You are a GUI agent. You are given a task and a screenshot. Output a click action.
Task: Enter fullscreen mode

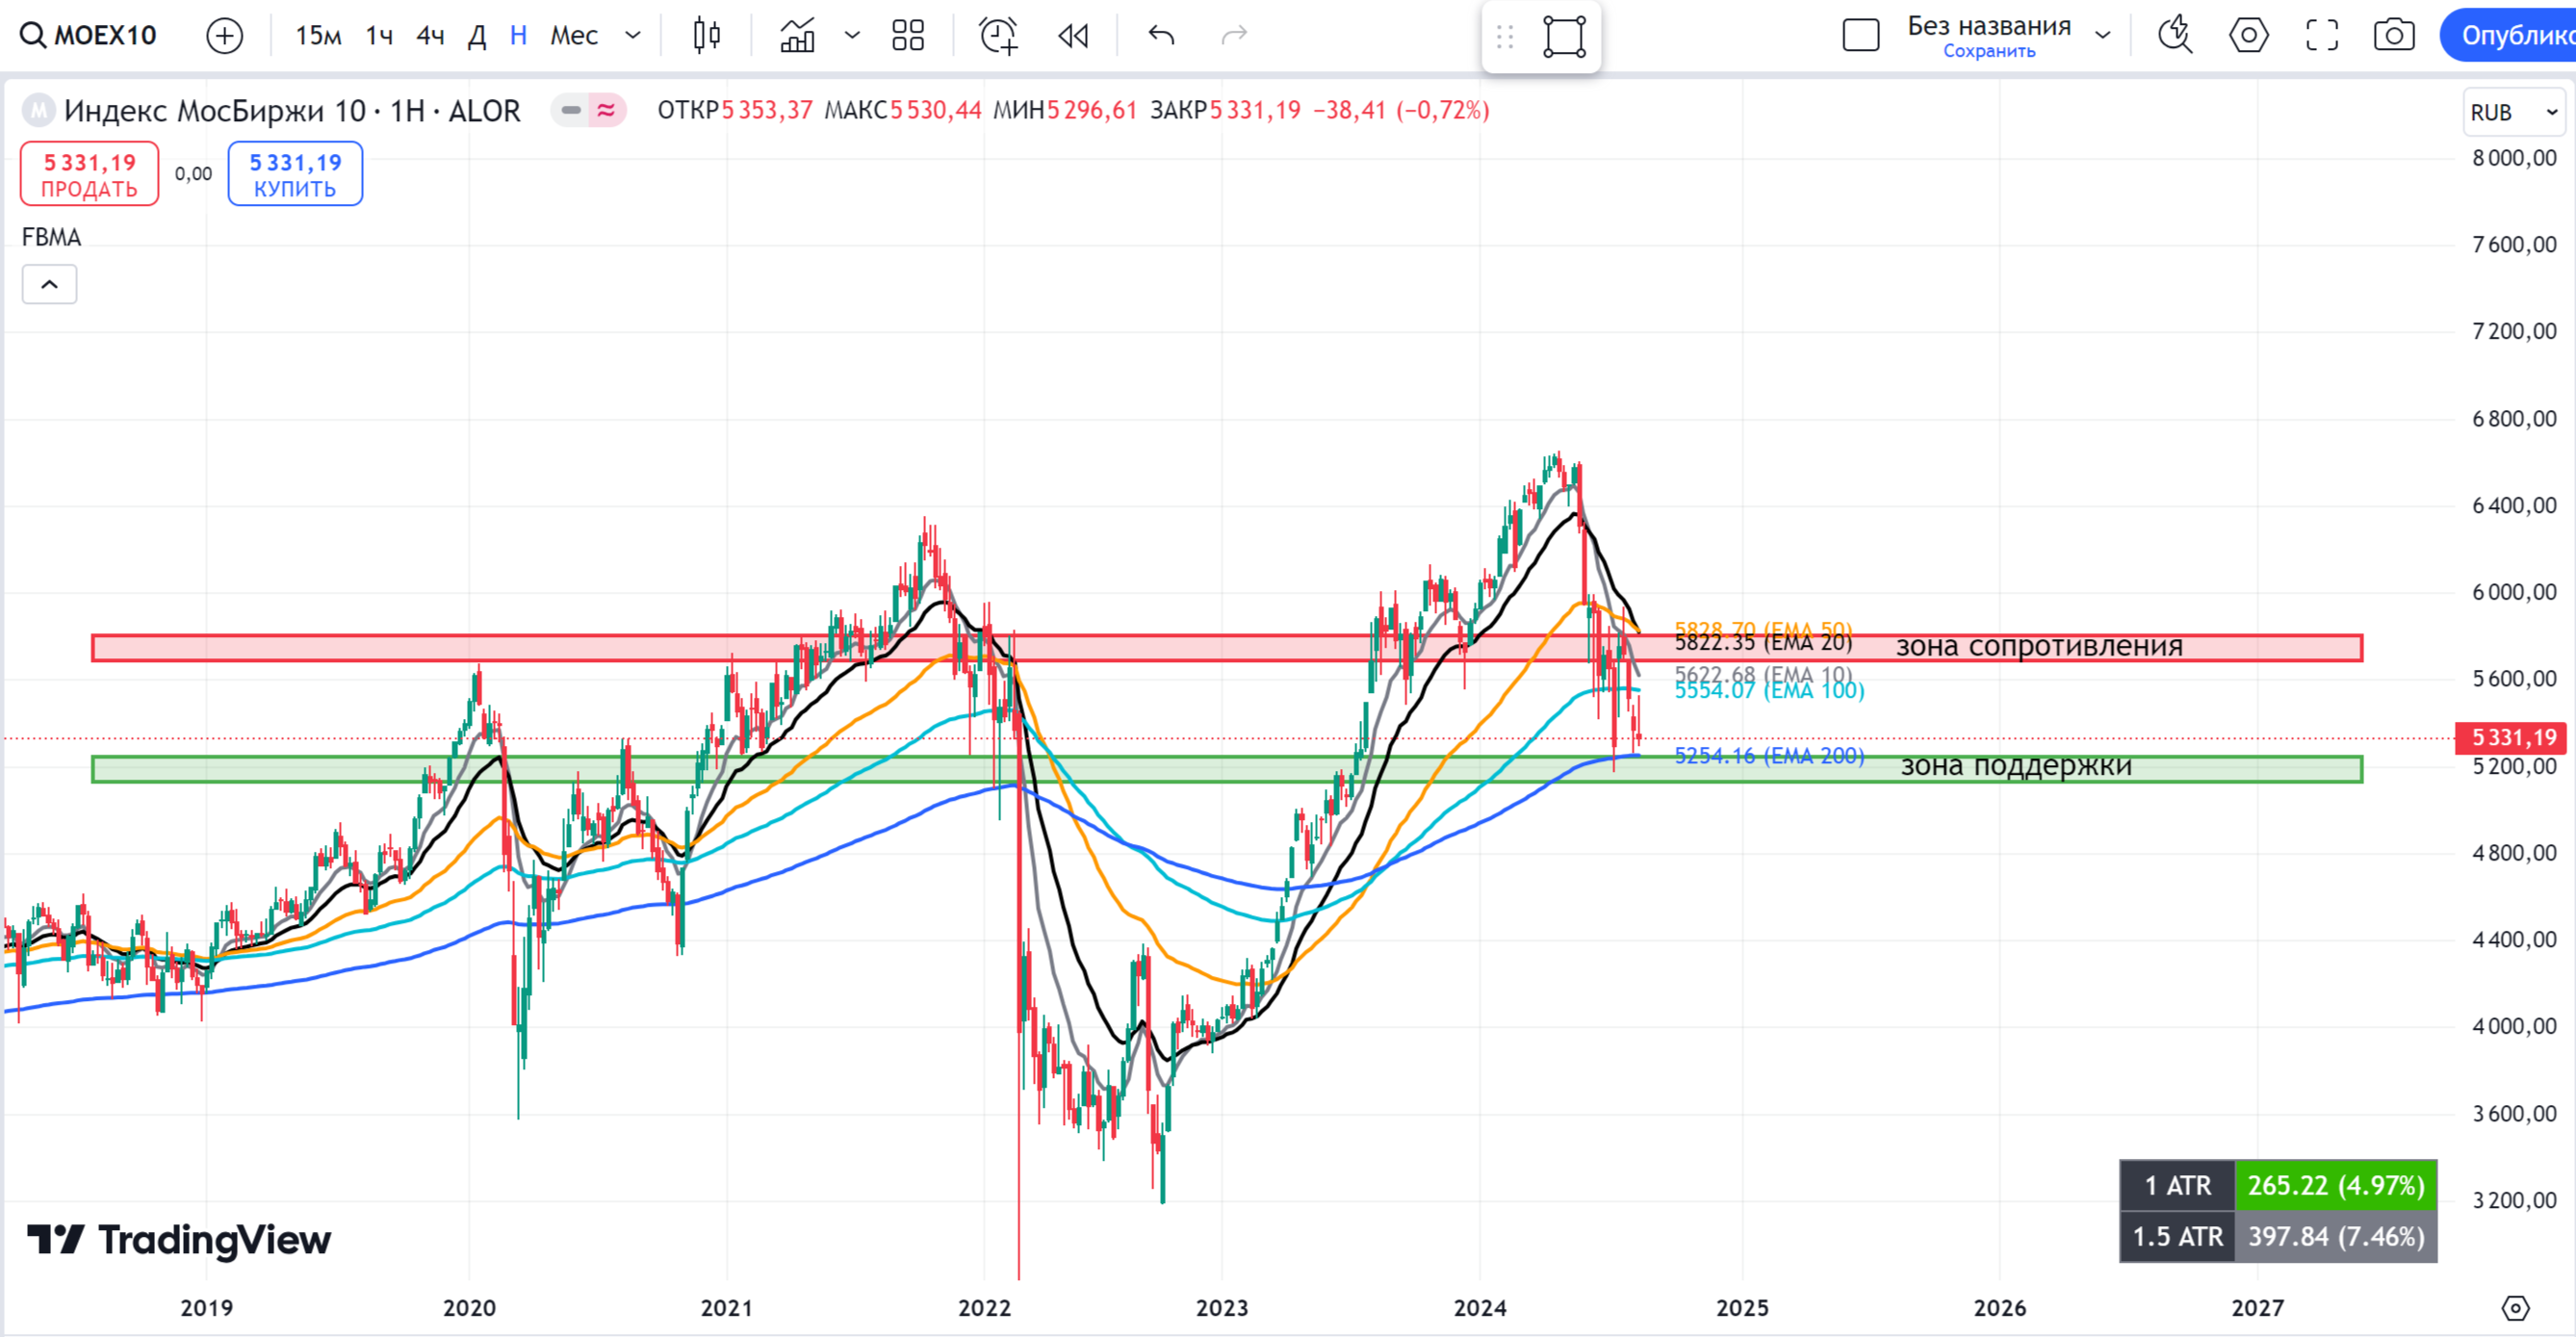[2321, 36]
